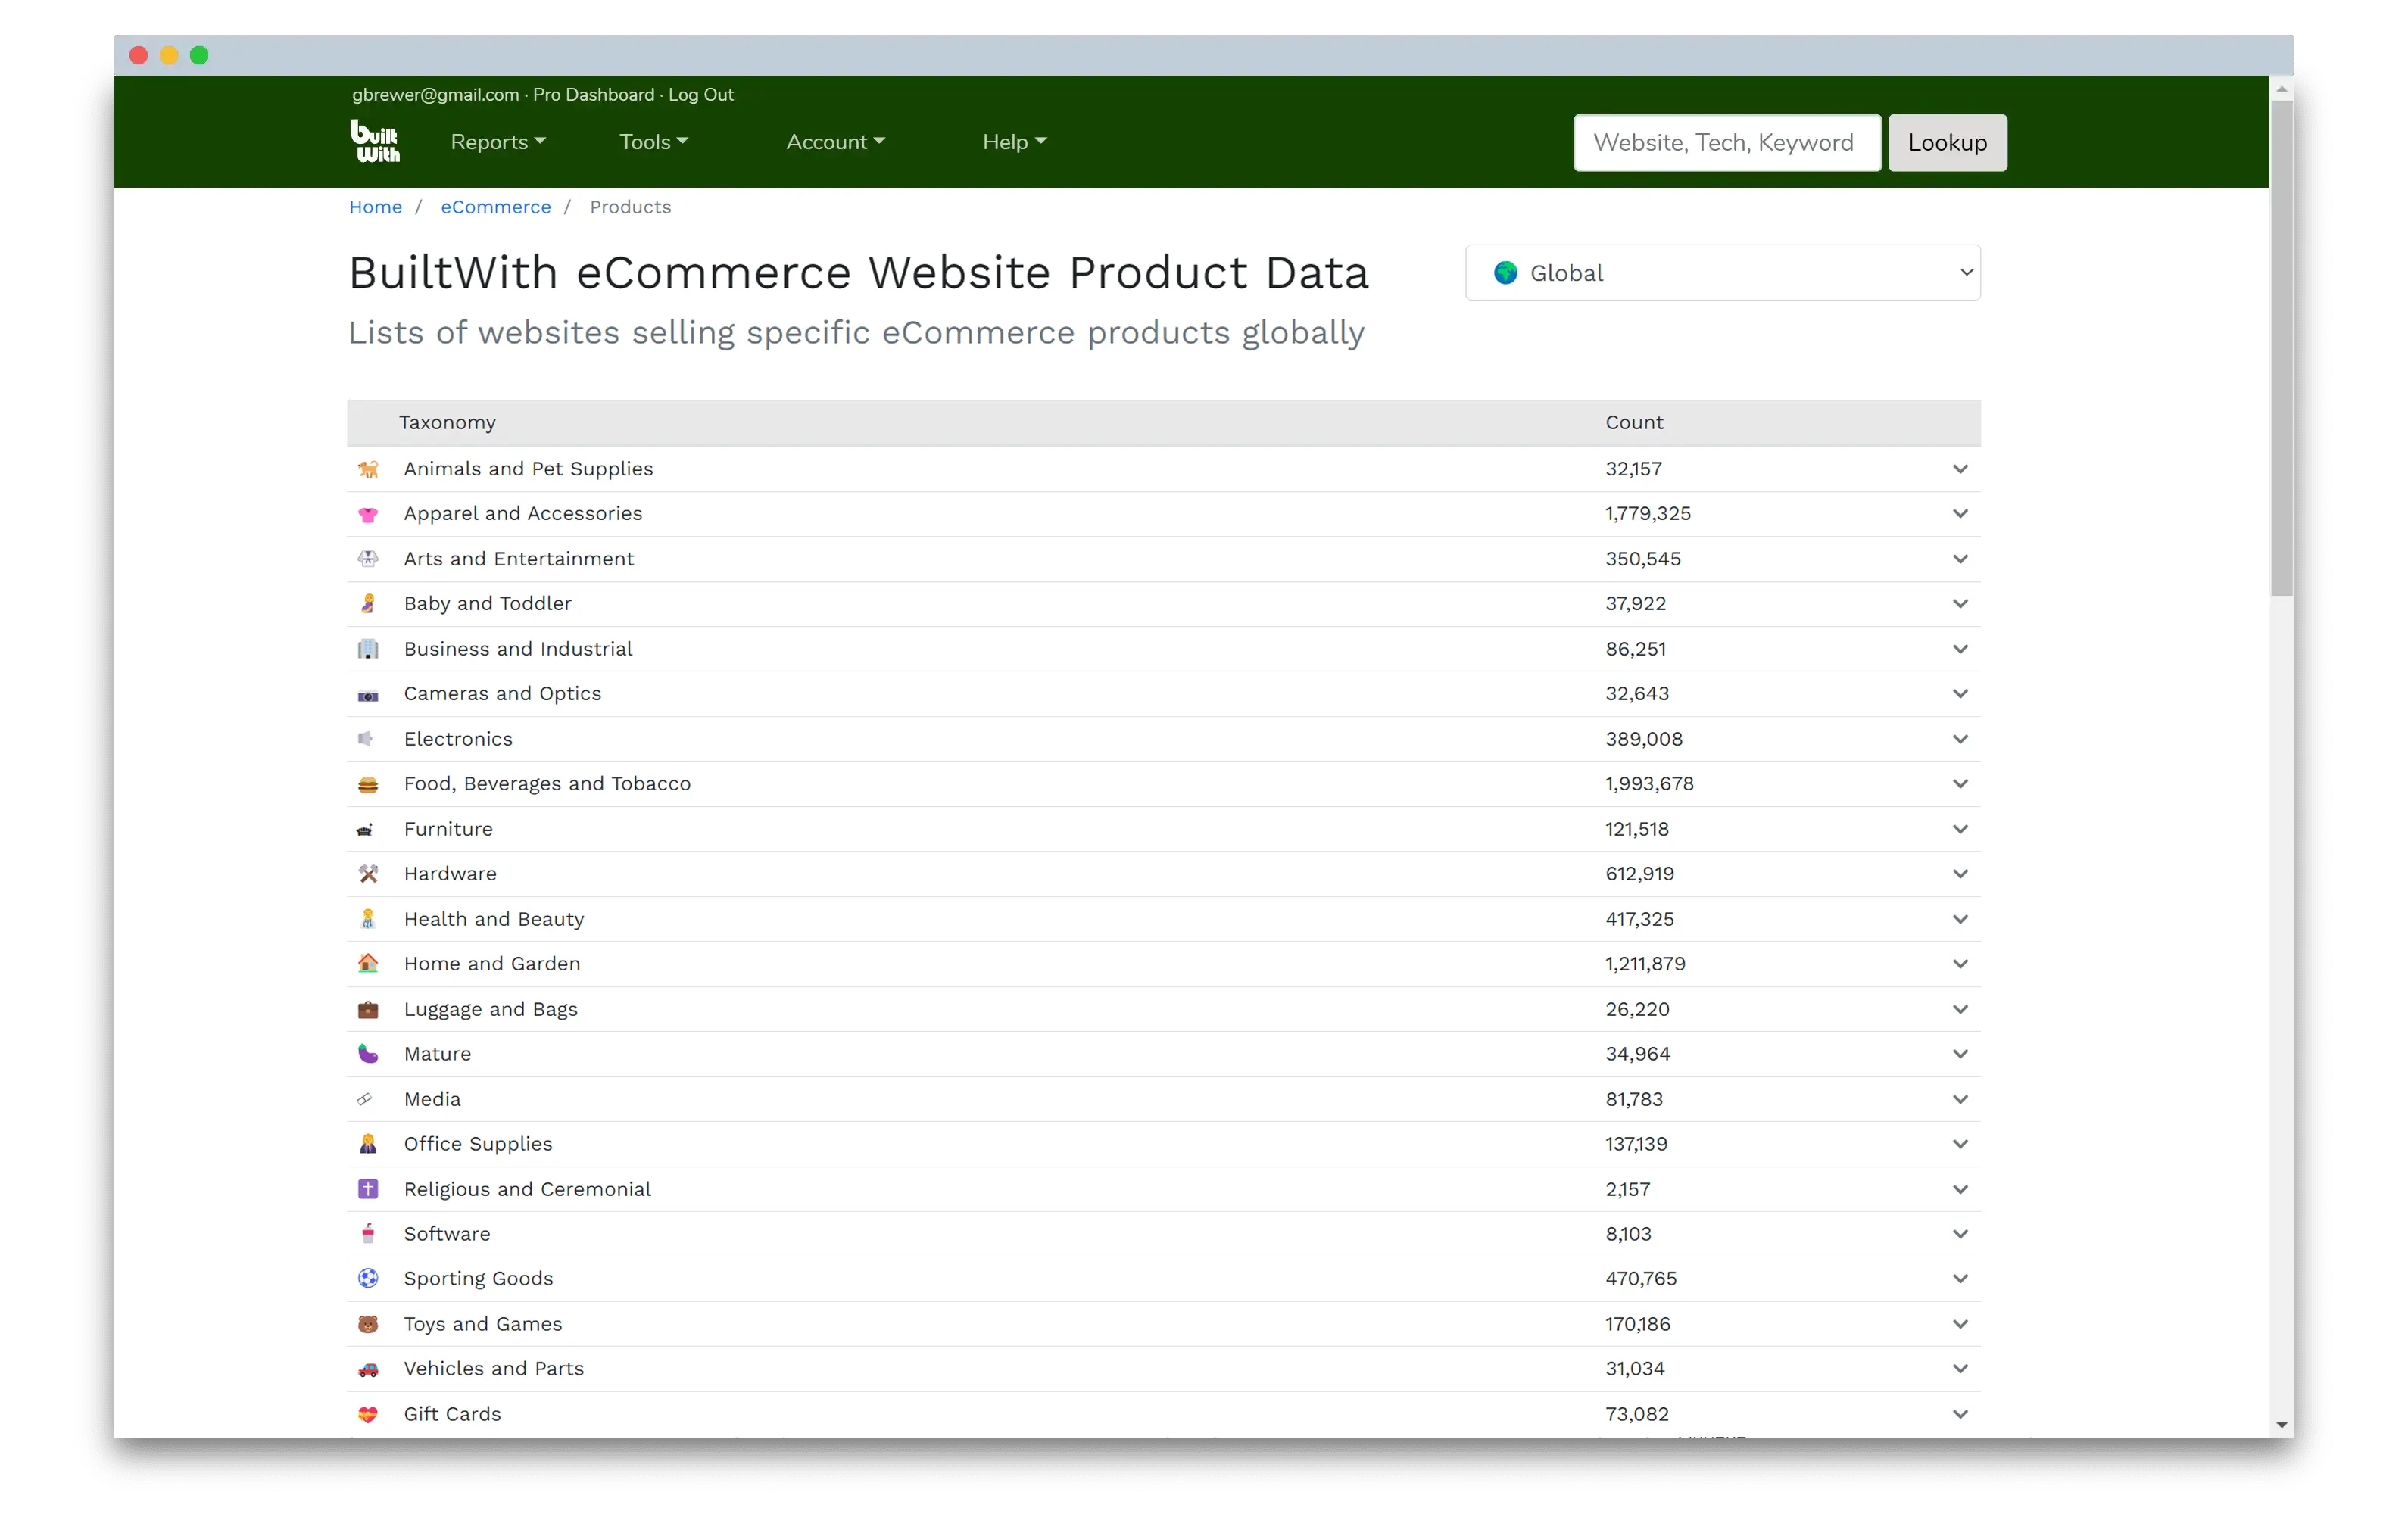2408x1514 pixels.
Task: Click the Hardware tools icon
Action: coord(368,874)
